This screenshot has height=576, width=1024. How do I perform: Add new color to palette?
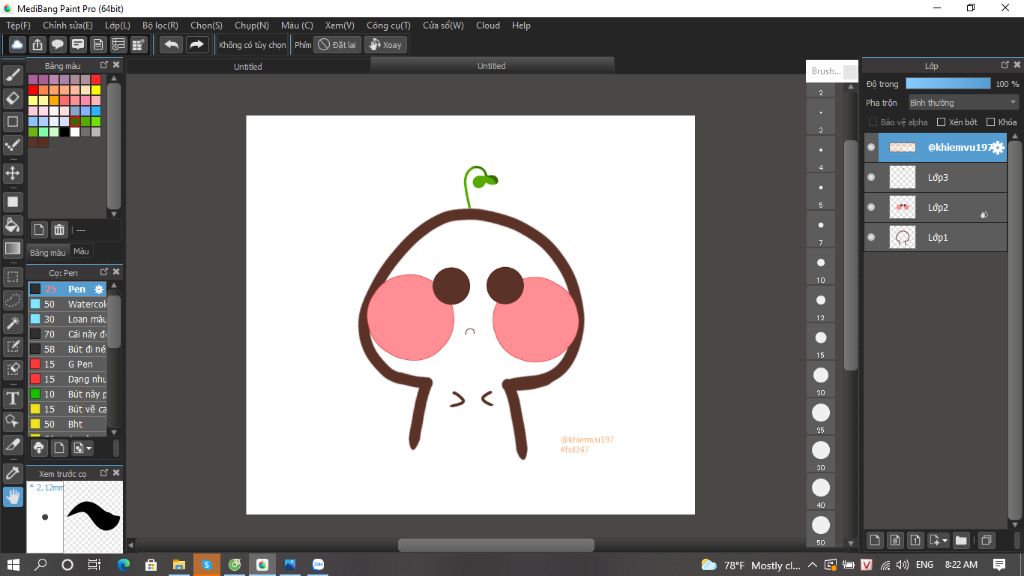click(x=39, y=229)
